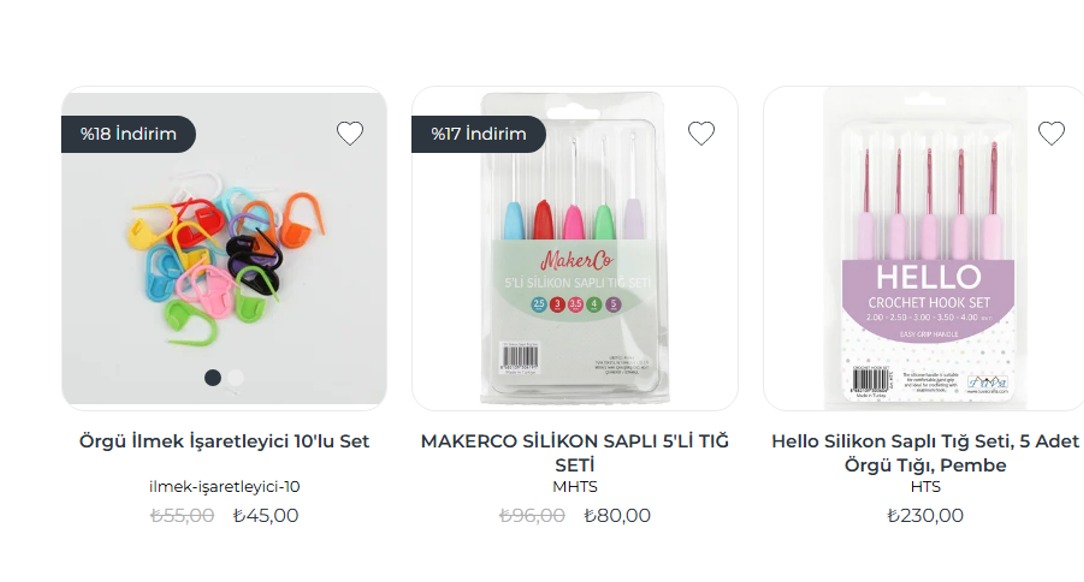The height and width of the screenshot is (582, 1084).
Task: Click the ilmek-işaretleyici-10 product code
Action: 224,487
